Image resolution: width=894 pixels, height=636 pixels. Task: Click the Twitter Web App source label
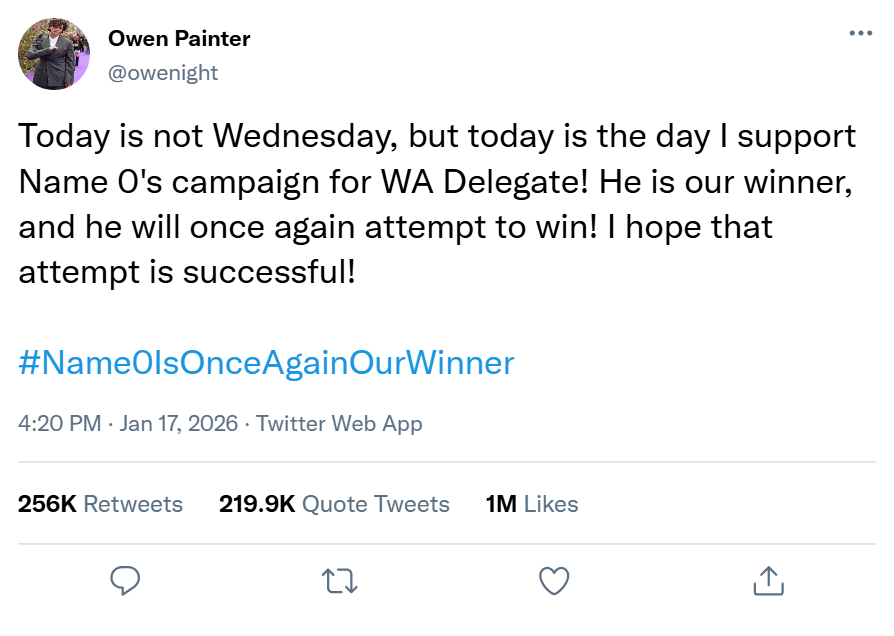click(339, 423)
